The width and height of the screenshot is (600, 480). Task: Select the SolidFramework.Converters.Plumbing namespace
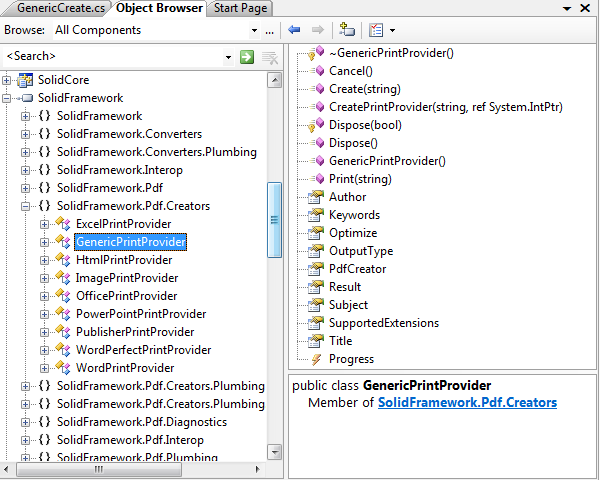(x=157, y=152)
